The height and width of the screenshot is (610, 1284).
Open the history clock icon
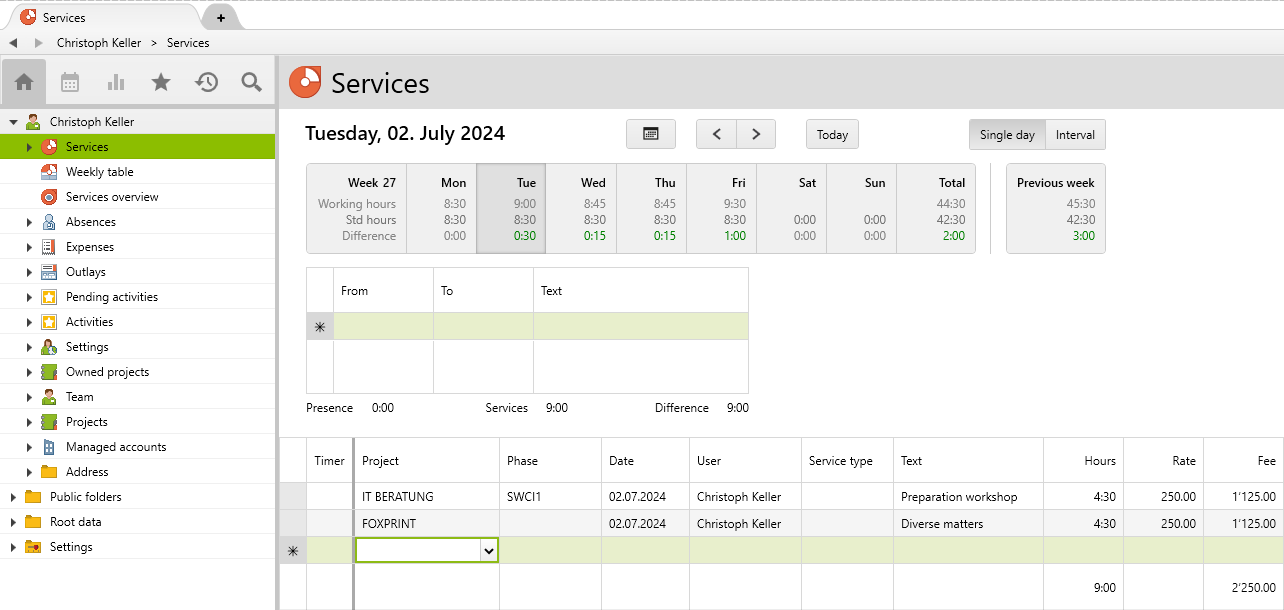(x=207, y=82)
